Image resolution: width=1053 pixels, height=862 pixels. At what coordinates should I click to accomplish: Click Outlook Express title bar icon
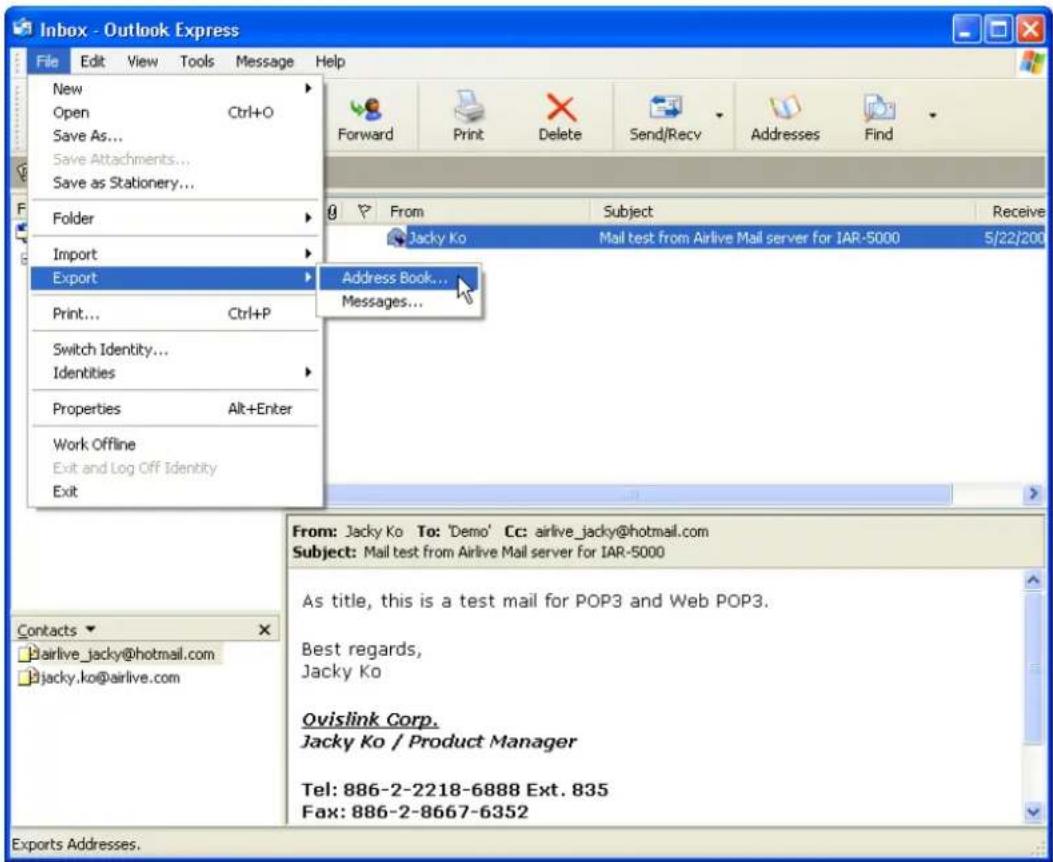coord(25,30)
